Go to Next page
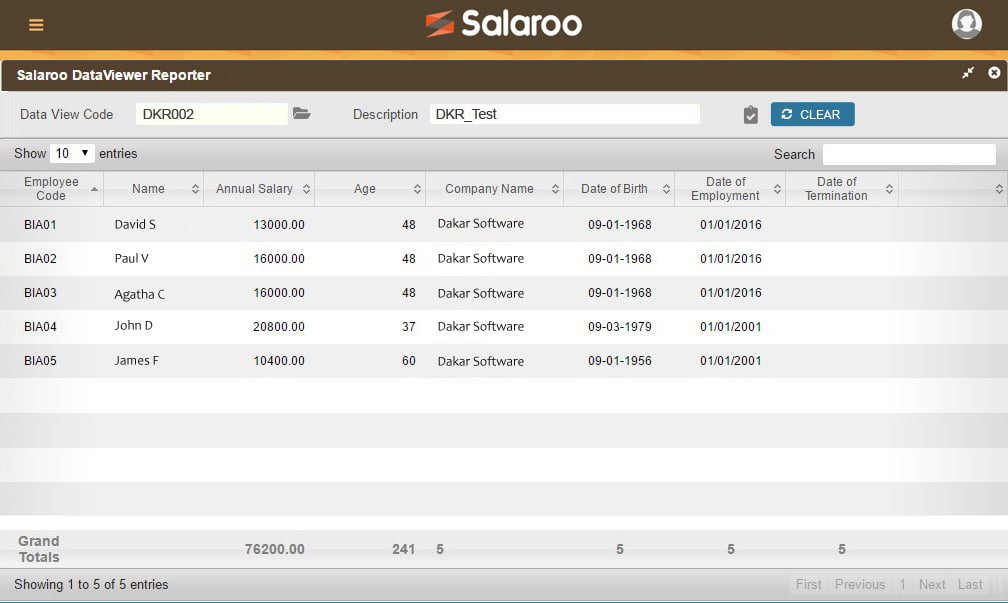Viewport: 1008px width, 603px height. (932, 584)
